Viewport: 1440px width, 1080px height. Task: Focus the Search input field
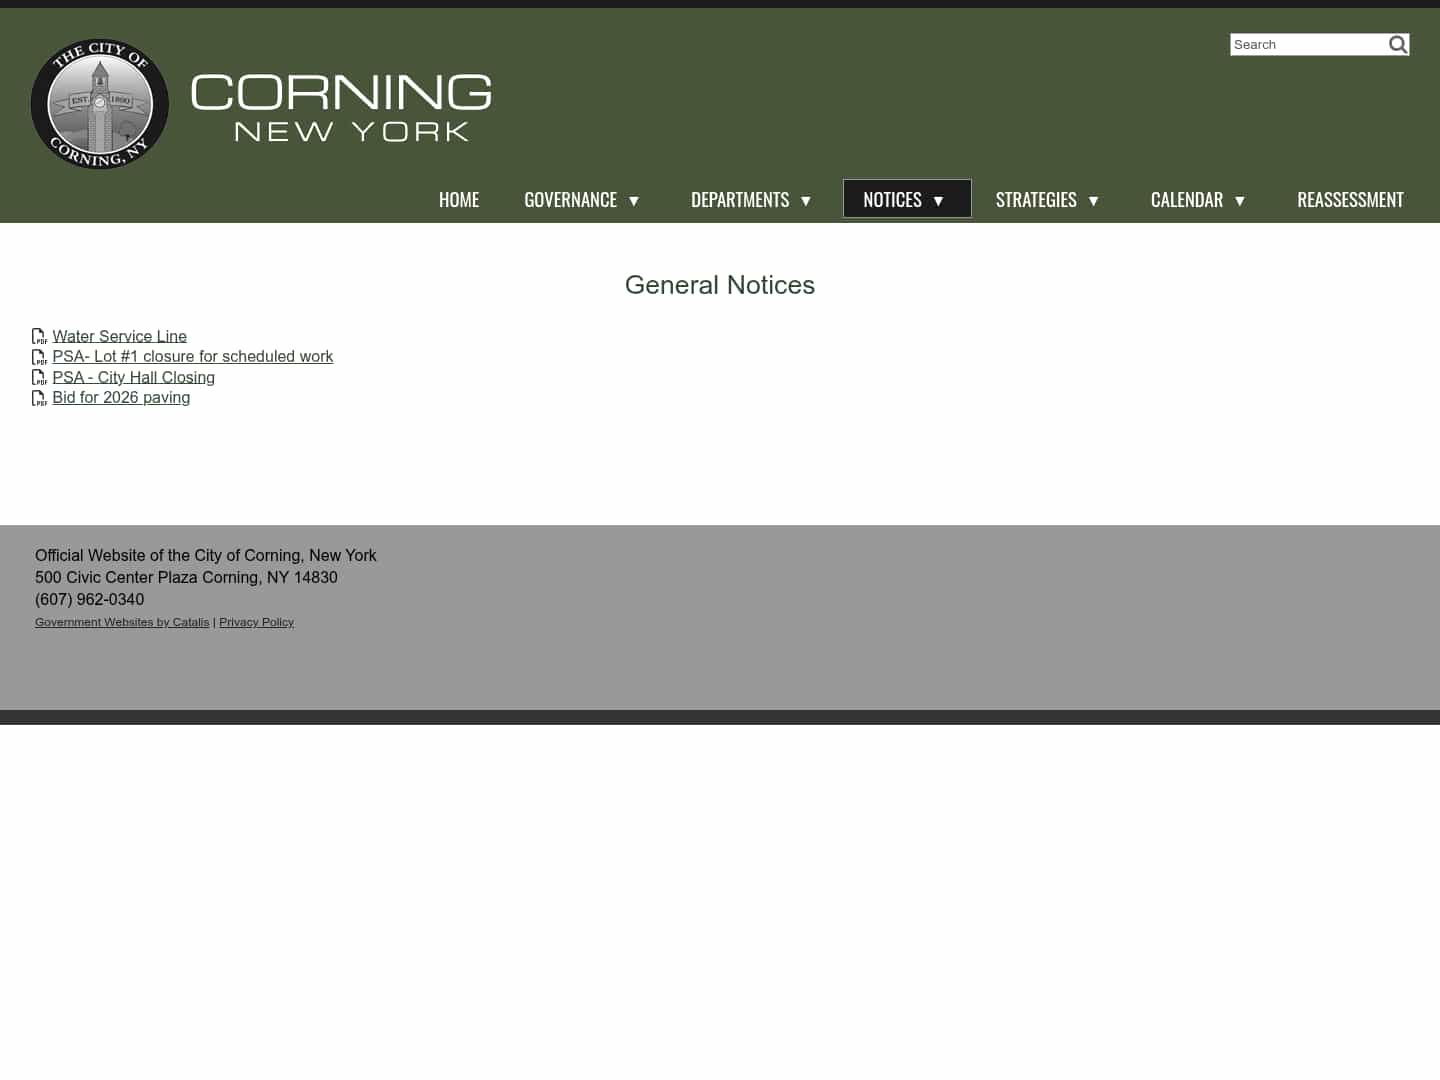click(1308, 44)
